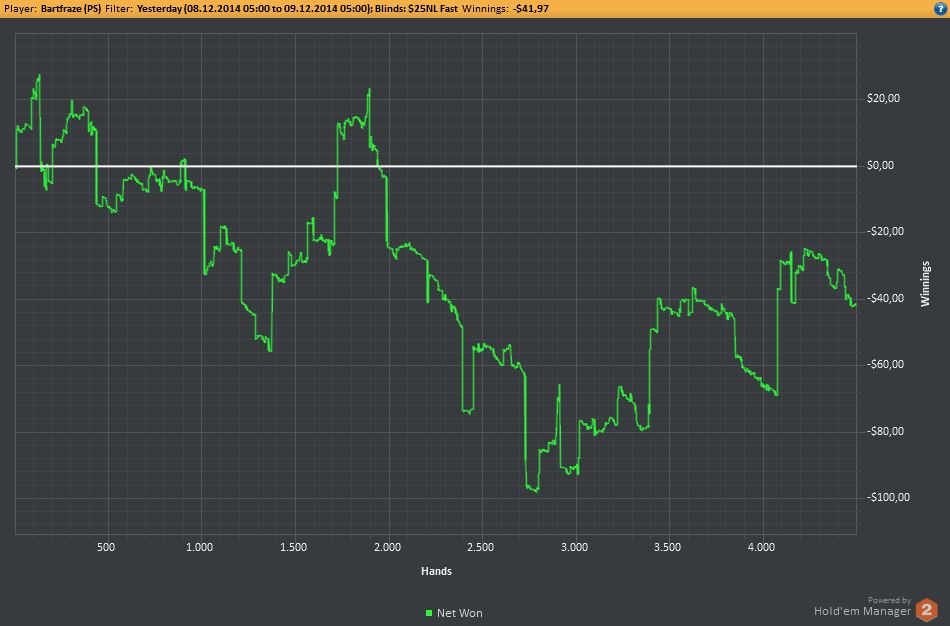This screenshot has width=950, height=626.
Task: Toggle the Net Won series legend label
Action: coord(460,613)
